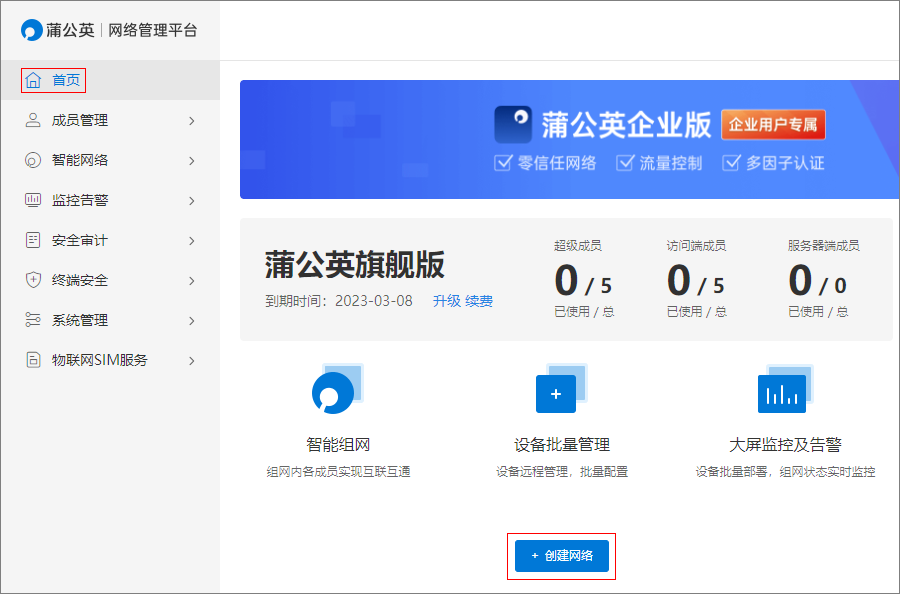The width and height of the screenshot is (900, 594).
Task: Click the 组网内各成员实现互联互通 description
Action: 338,472
